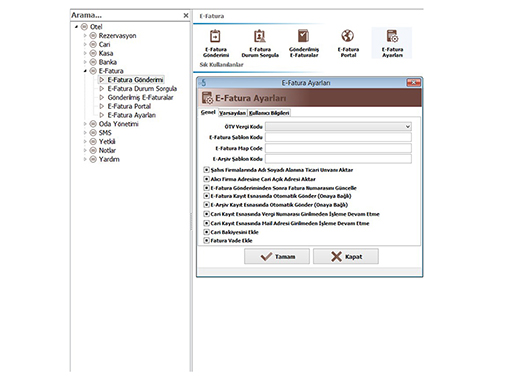
Task: Click the Sık Kullanılanlar label
Action: click(221, 65)
